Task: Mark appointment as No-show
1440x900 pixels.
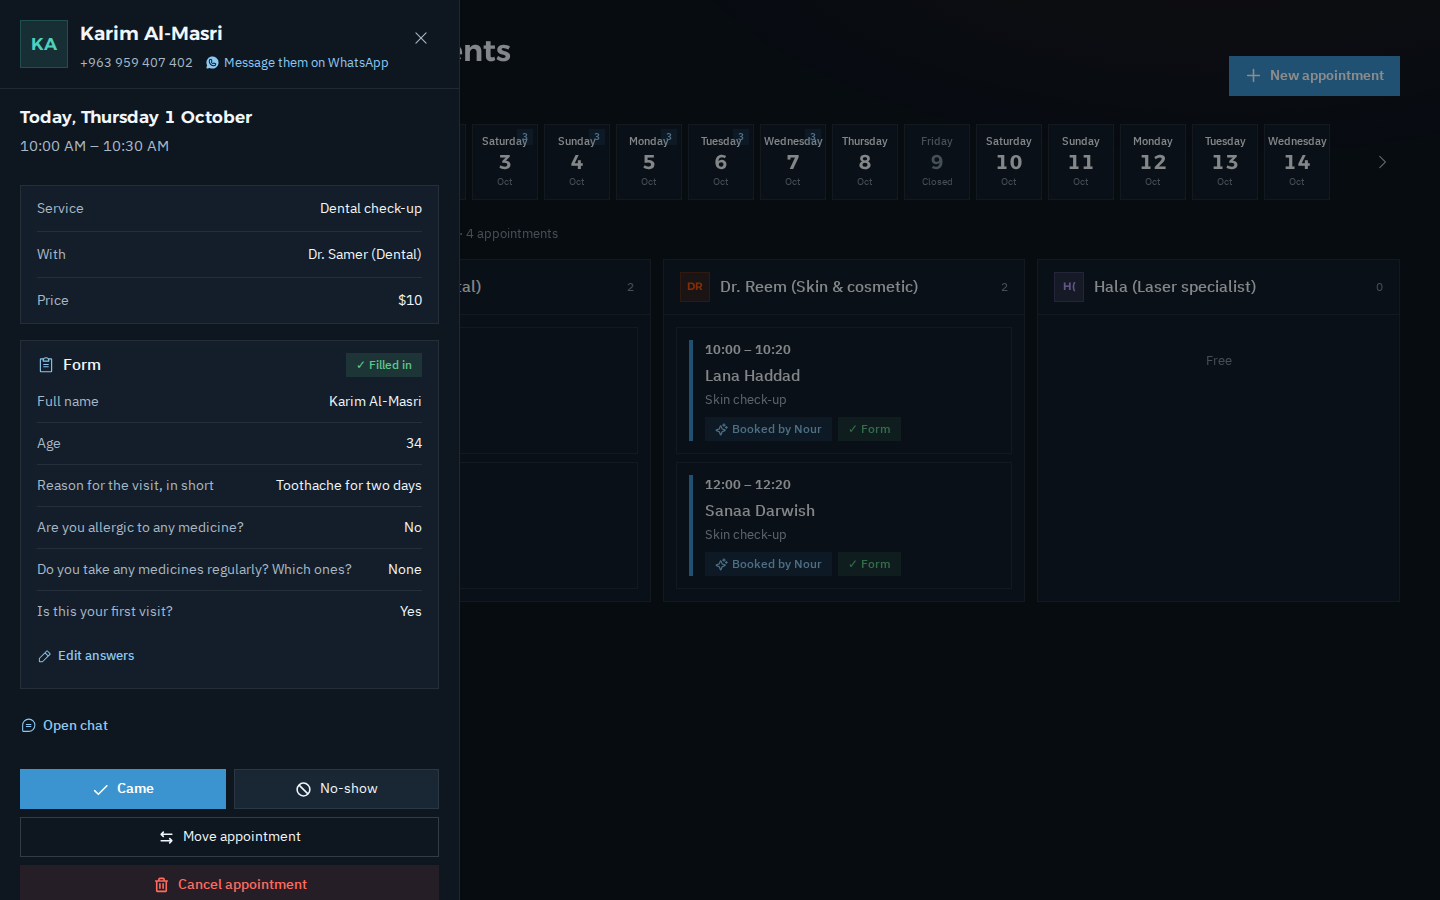Action: (336, 789)
